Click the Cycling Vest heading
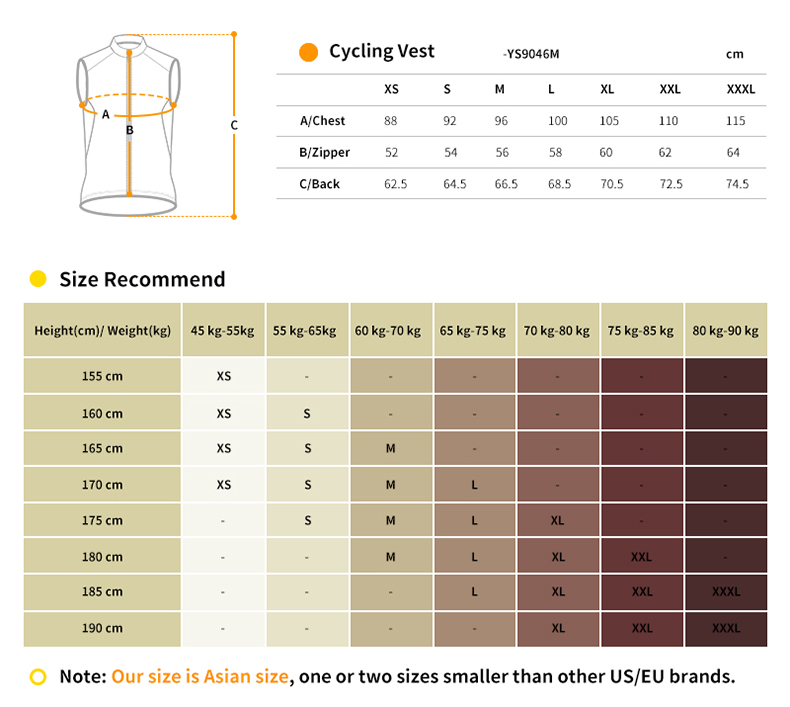The image size is (790, 707). coord(382,52)
